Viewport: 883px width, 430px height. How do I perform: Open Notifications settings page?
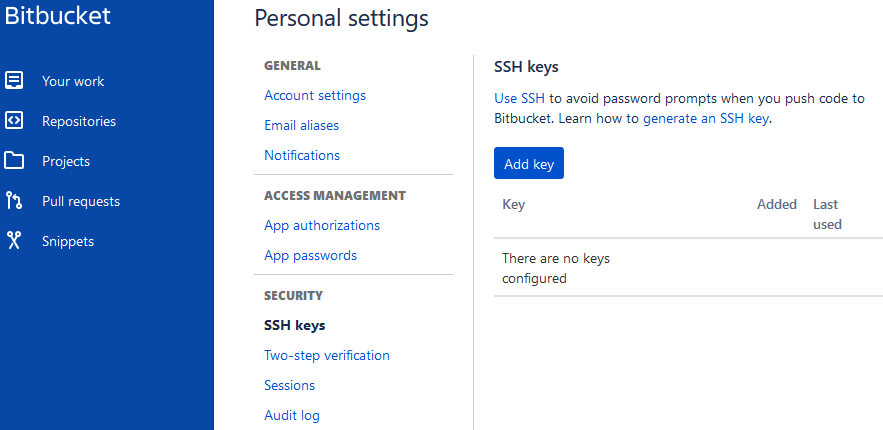click(x=302, y=155)
